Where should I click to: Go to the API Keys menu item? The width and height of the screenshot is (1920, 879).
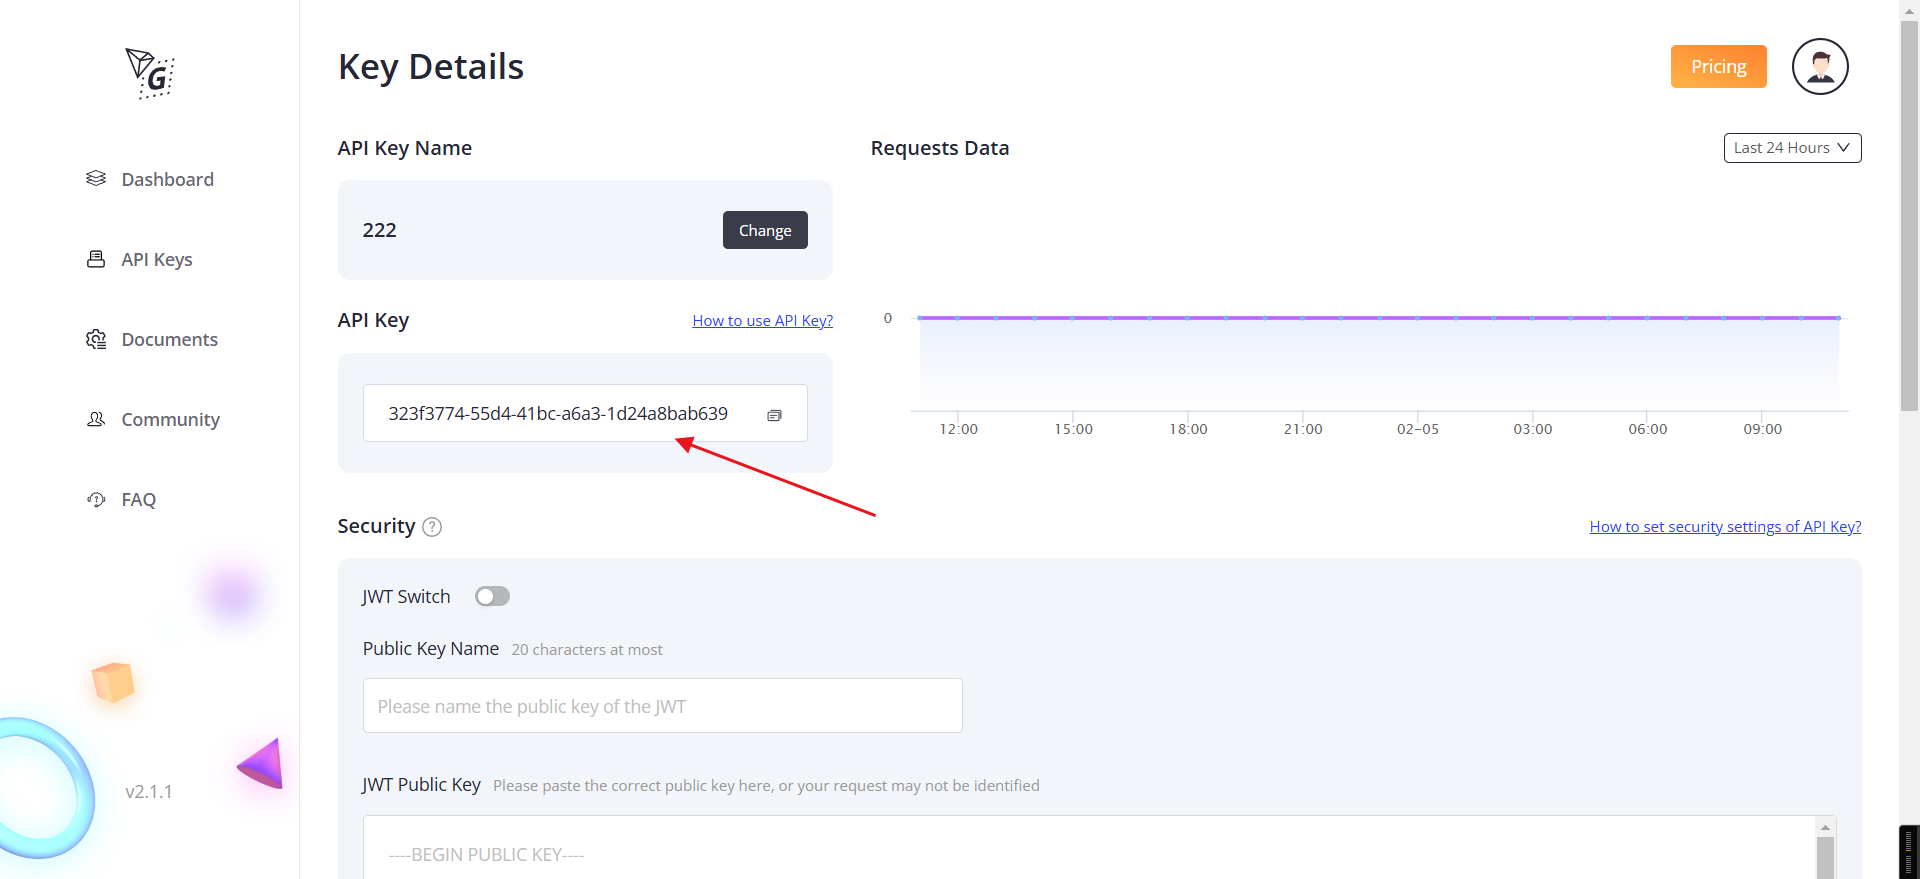(157, 259)
